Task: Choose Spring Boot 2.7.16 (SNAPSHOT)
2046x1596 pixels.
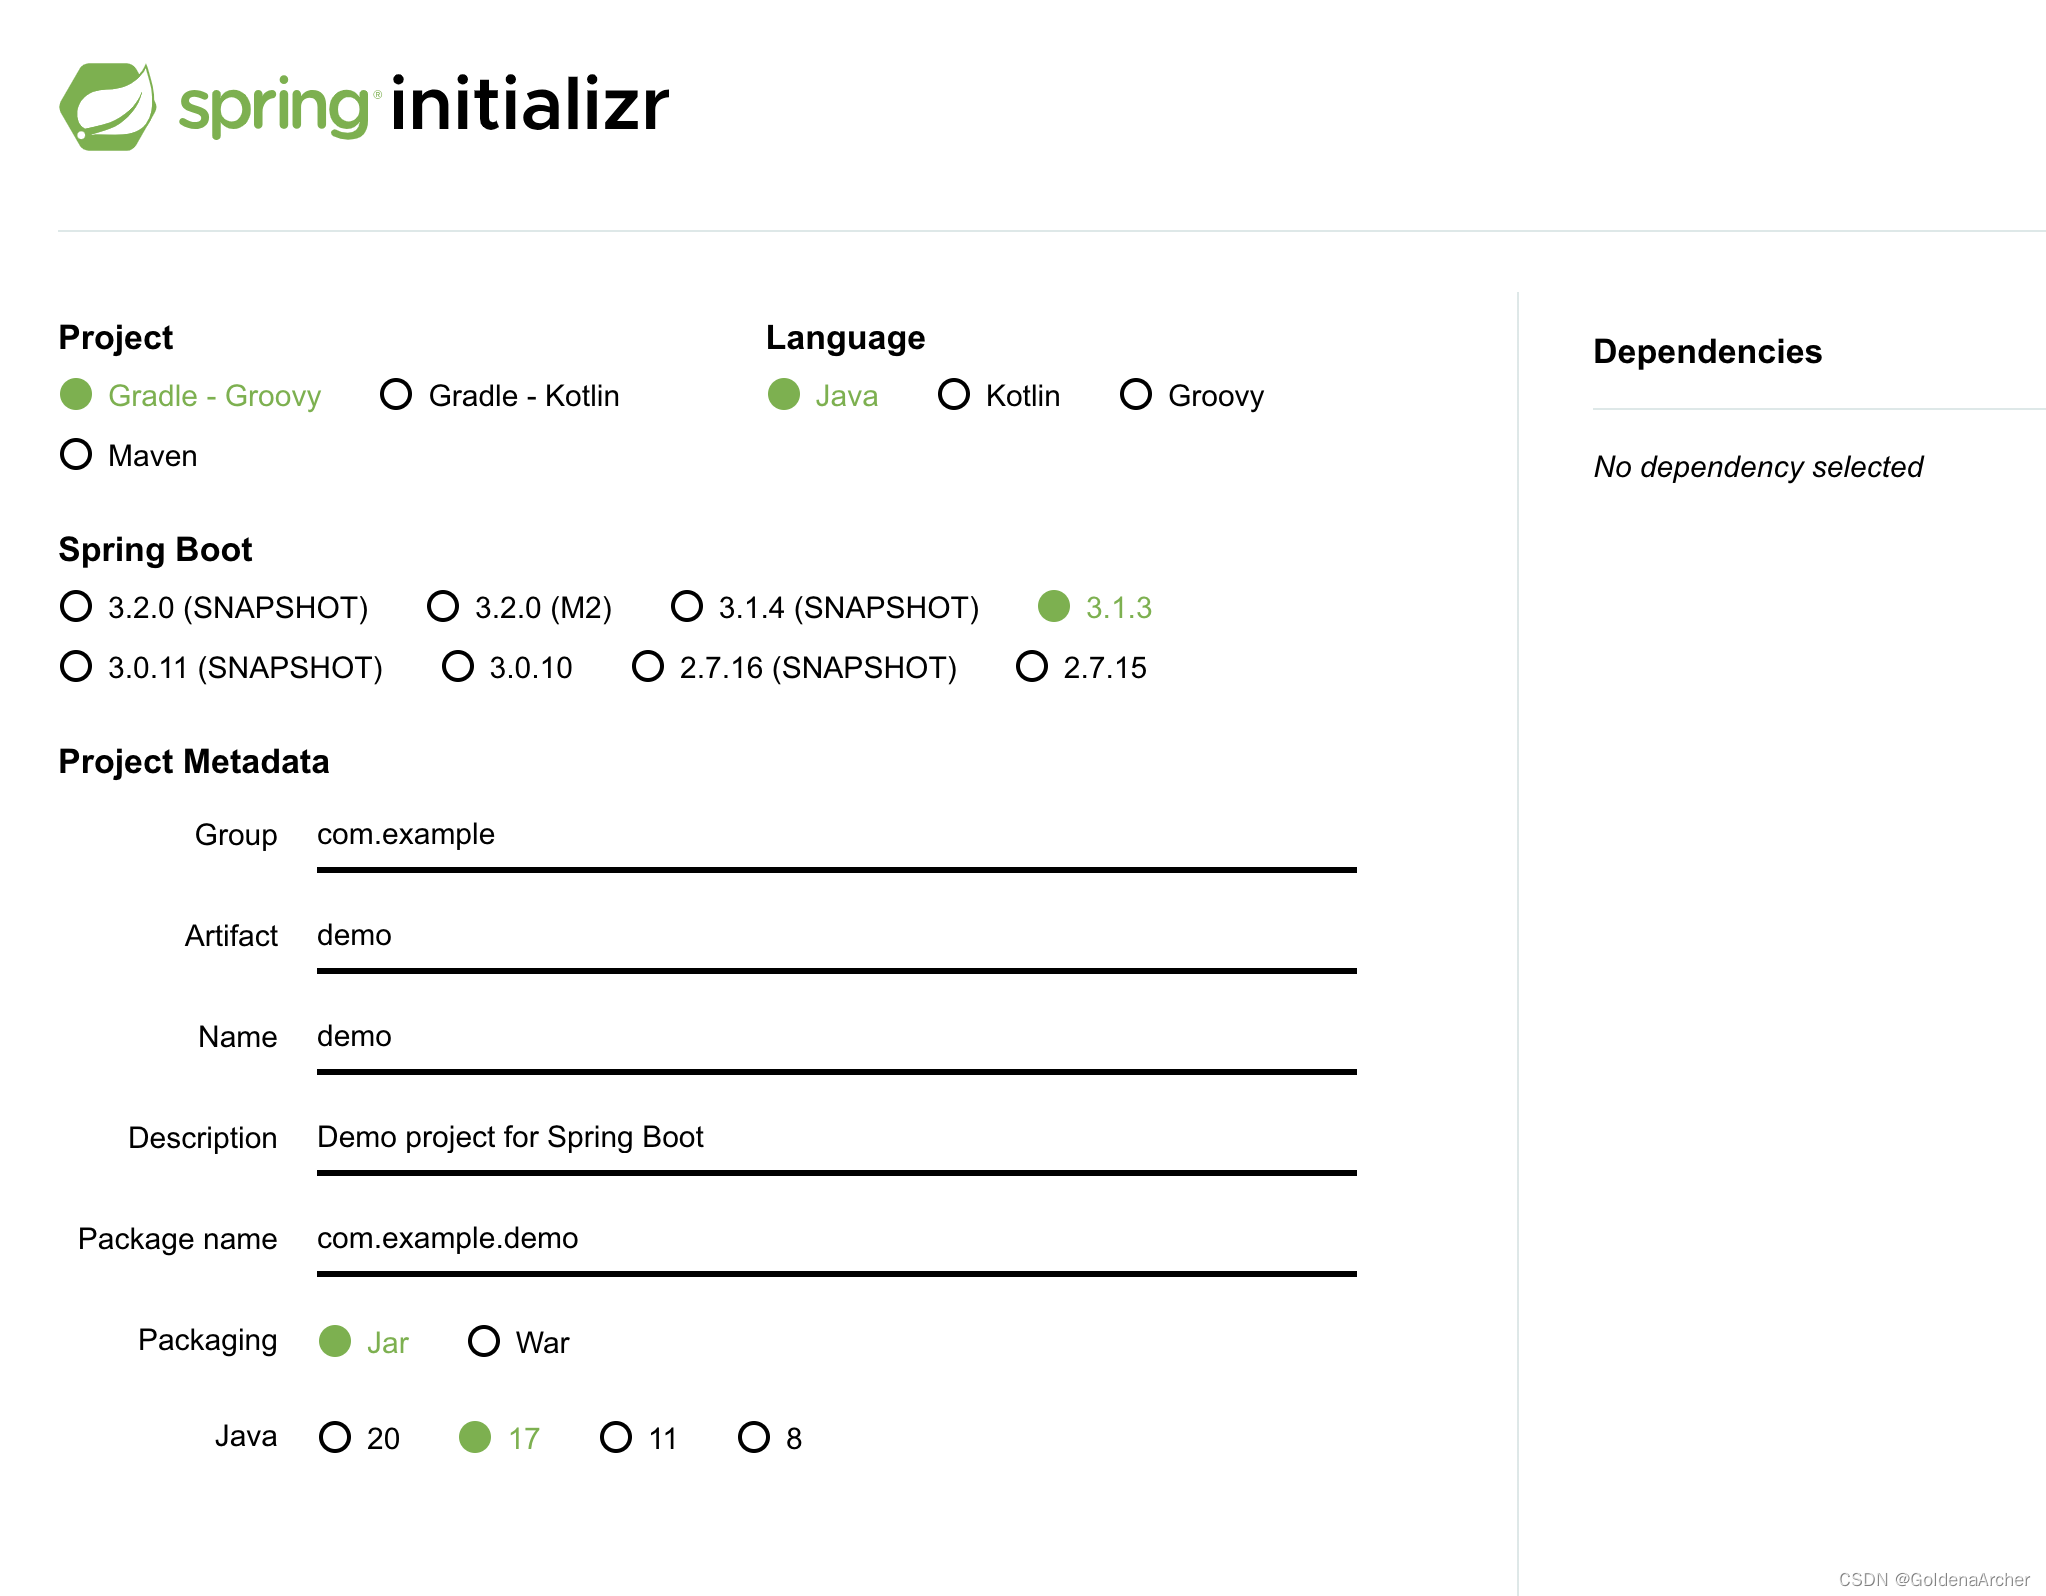Action: (x=794, y=667)
